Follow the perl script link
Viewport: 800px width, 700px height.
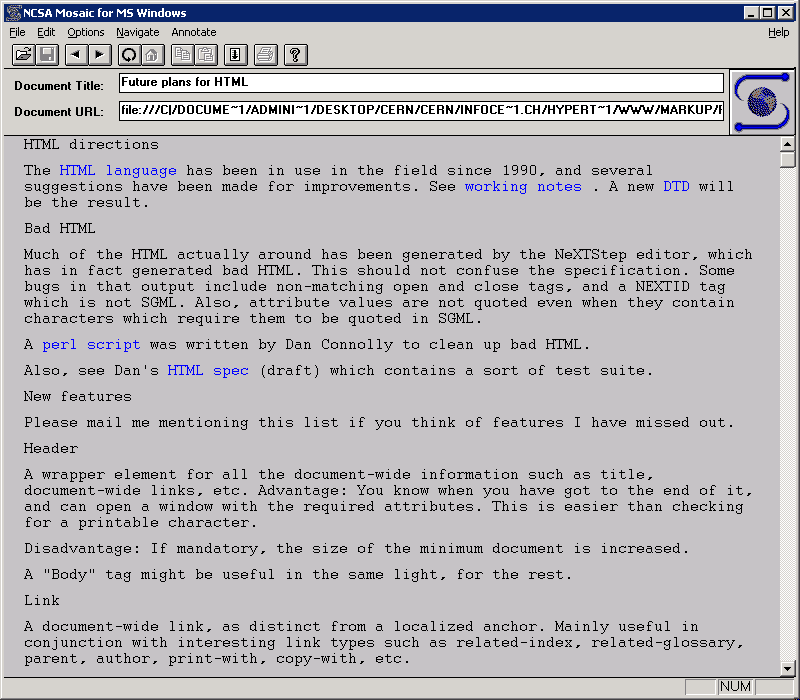(x=91, y=345)
